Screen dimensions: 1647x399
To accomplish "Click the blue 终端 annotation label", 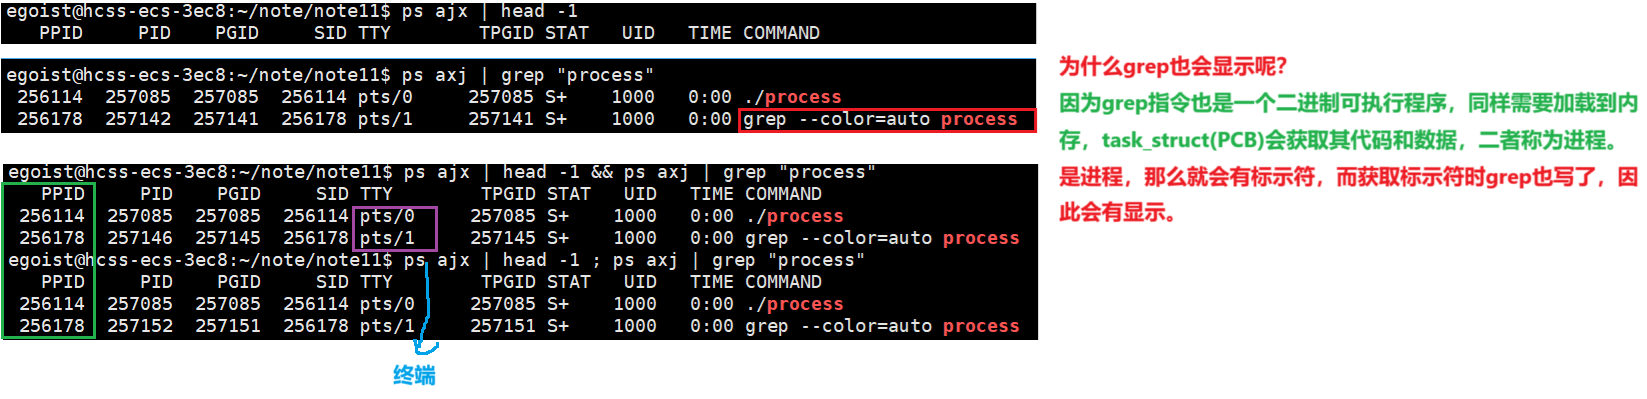I will [x=414, y=376].
